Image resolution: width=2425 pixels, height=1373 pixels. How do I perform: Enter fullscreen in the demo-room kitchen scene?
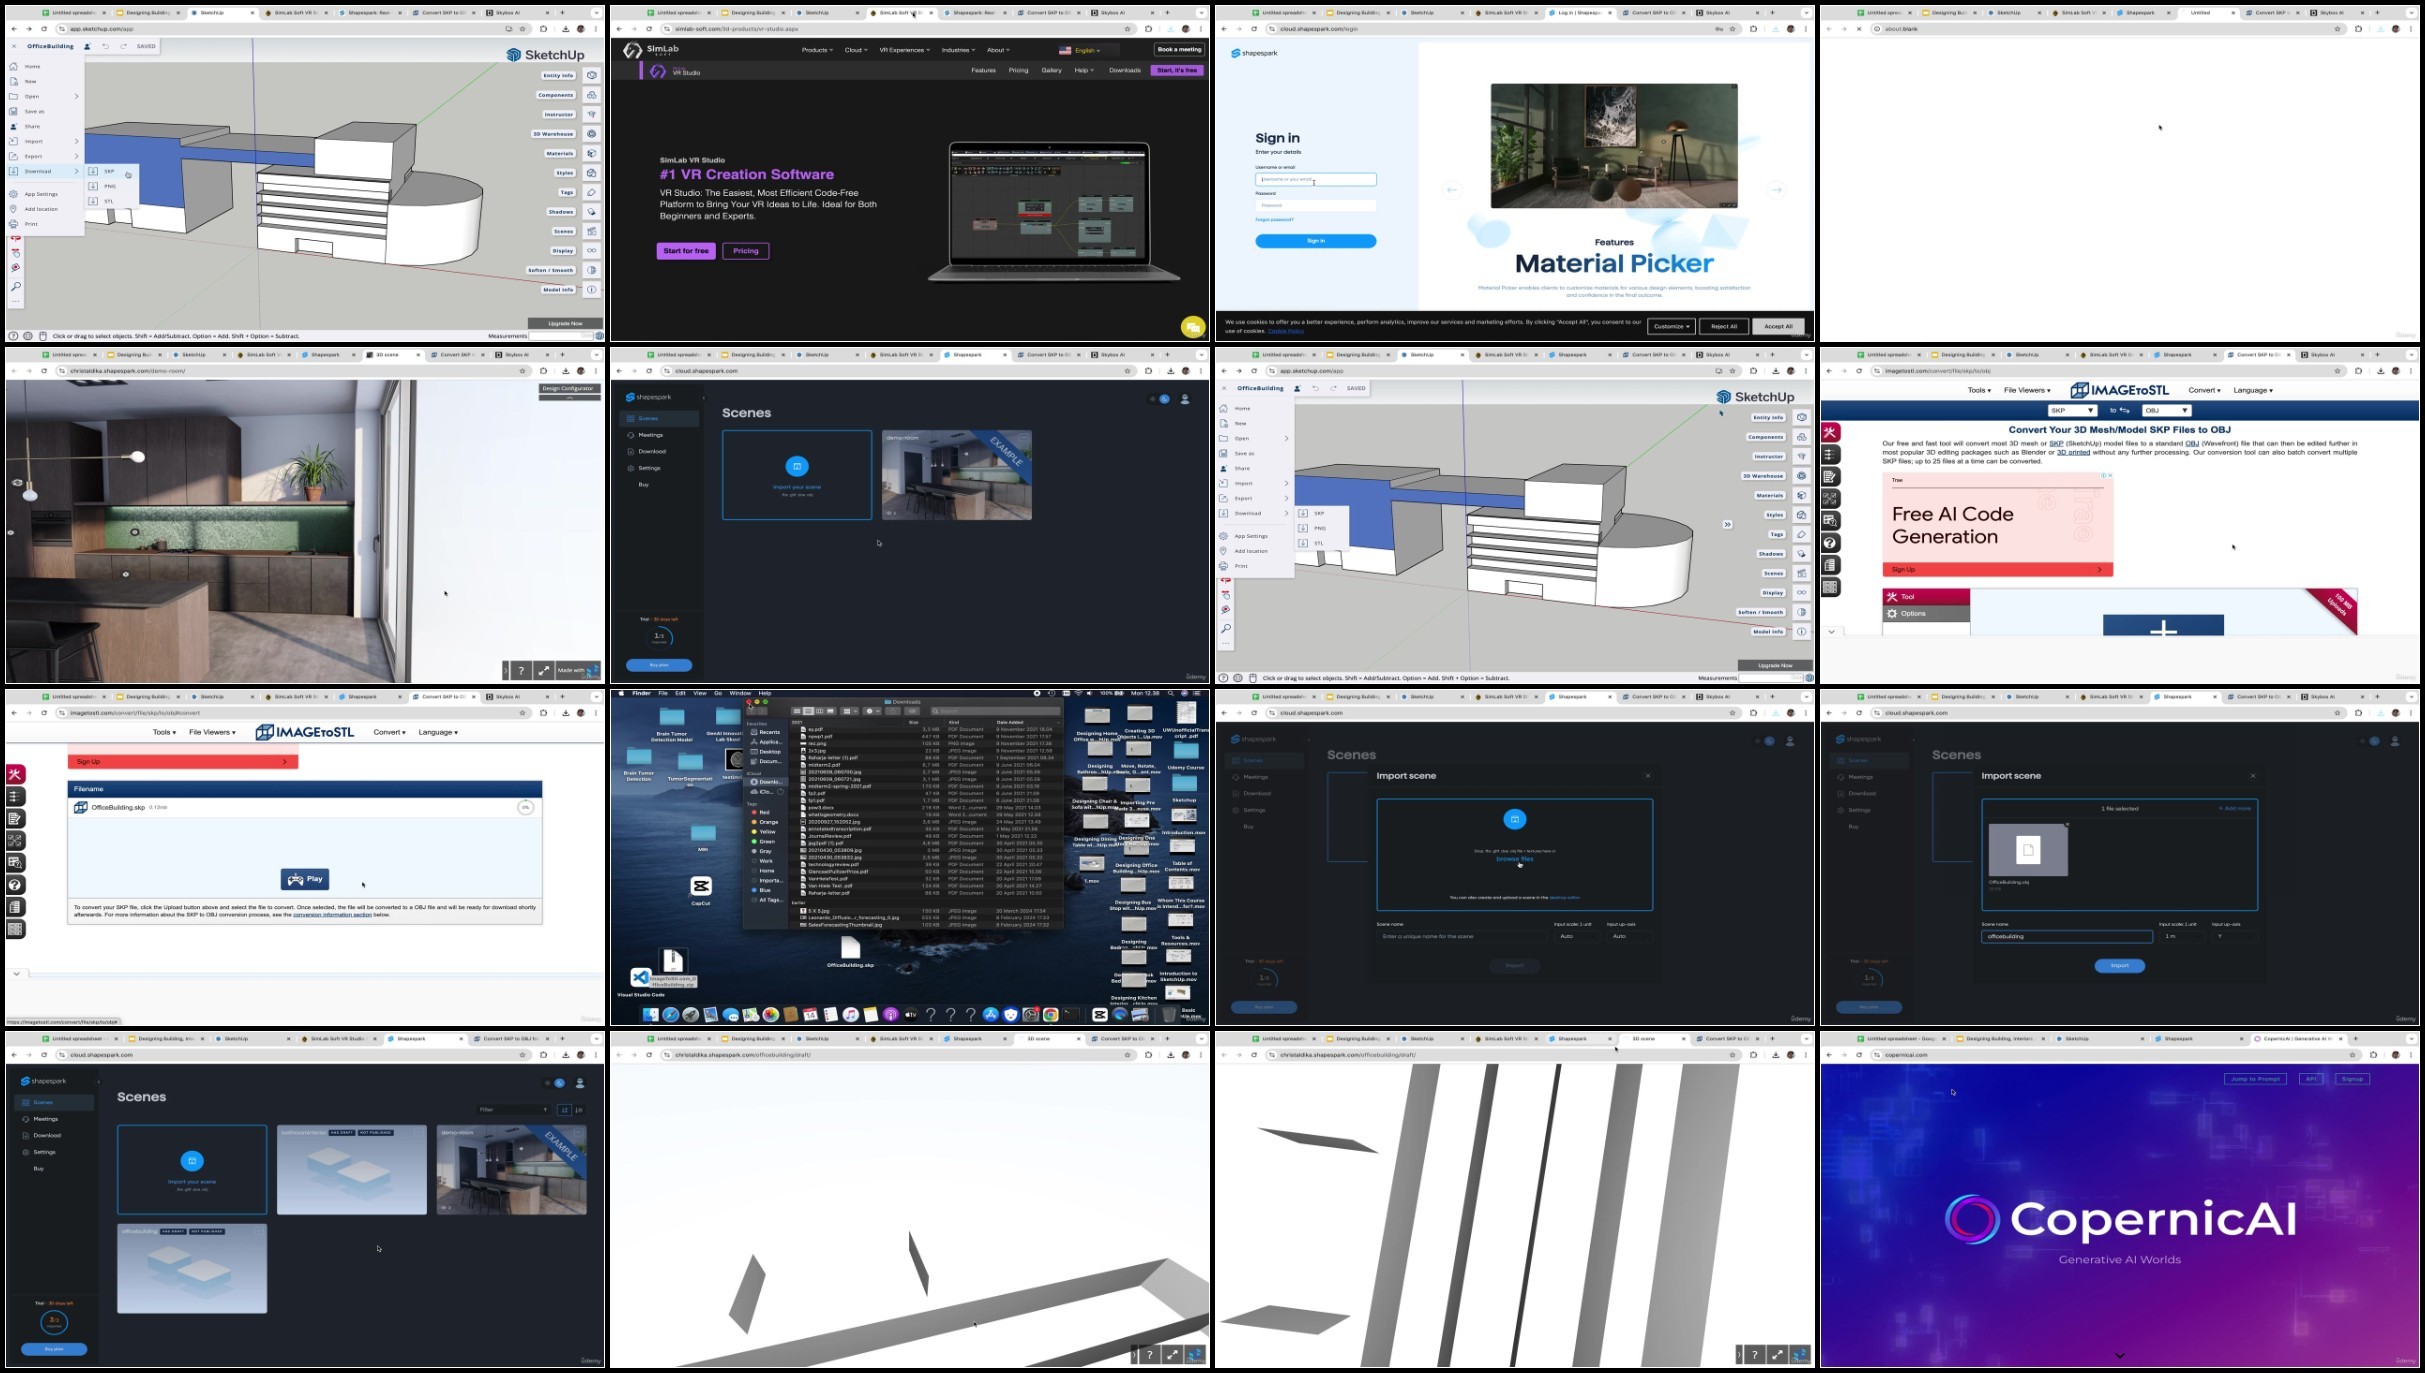click(544, 670)
